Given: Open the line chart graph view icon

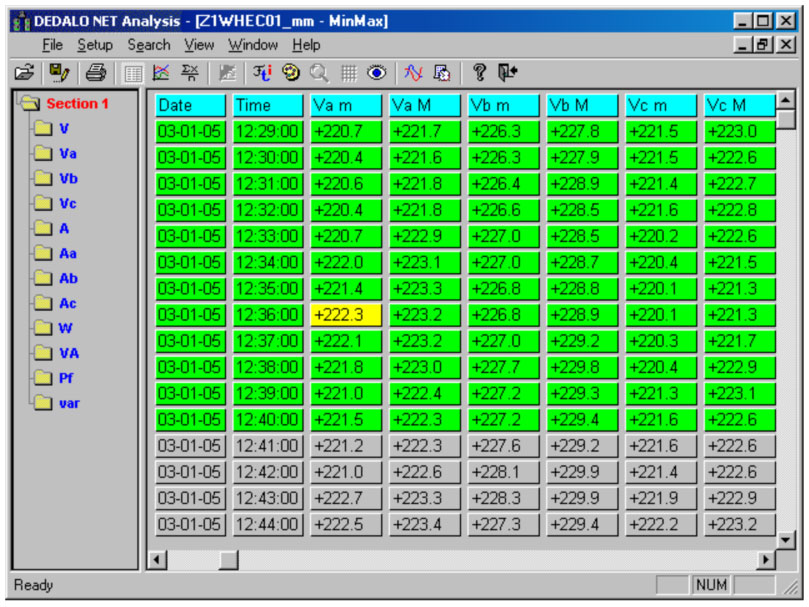Looking at the screenshot, I should tap(160, 73).
